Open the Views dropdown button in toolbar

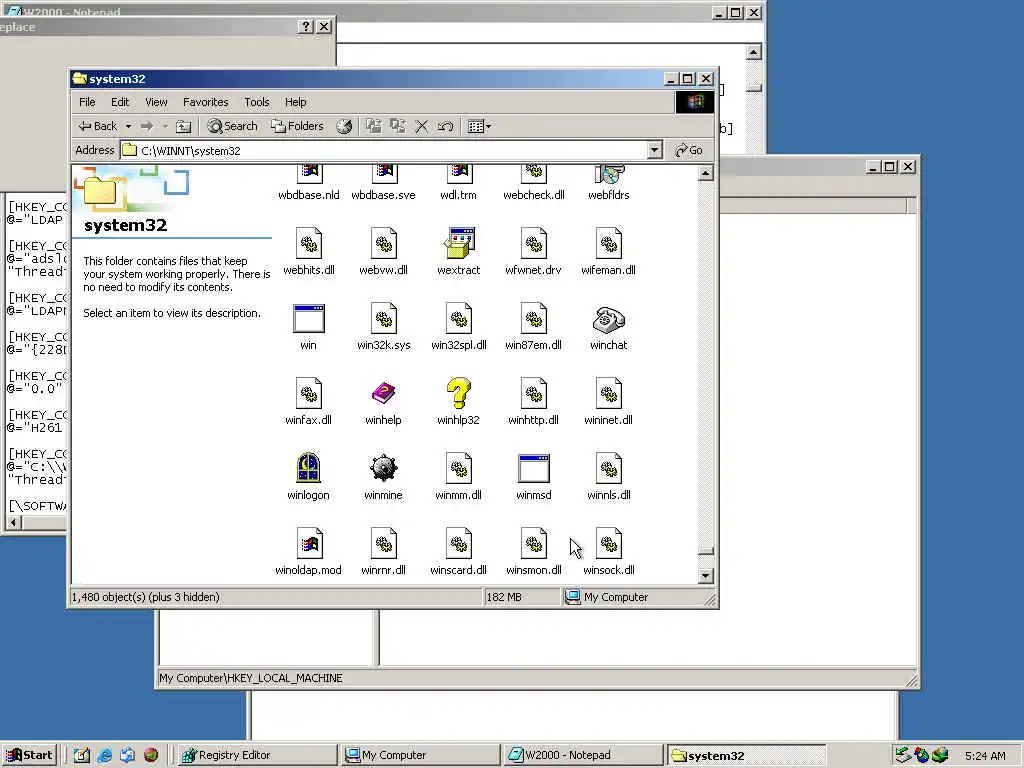point(479,126)
